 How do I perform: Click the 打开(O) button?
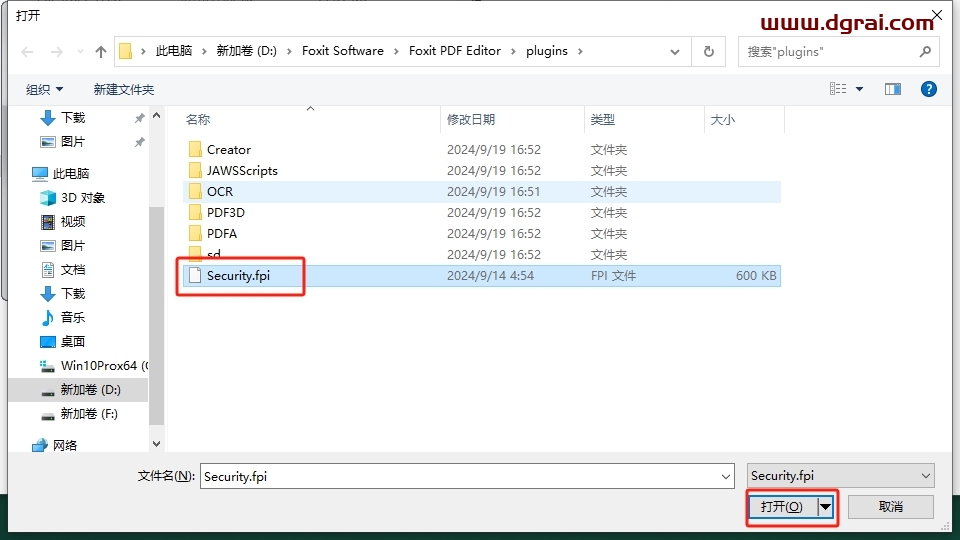(x=782, y=507)
